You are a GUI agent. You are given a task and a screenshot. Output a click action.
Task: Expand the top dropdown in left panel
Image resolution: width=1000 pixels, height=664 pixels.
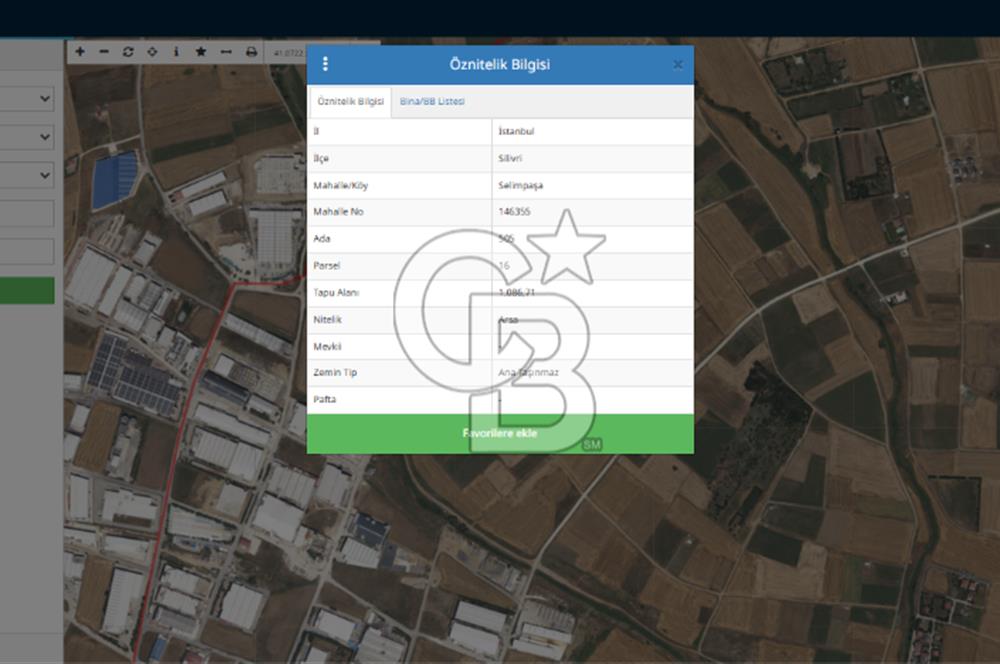[x=27, y=99]
